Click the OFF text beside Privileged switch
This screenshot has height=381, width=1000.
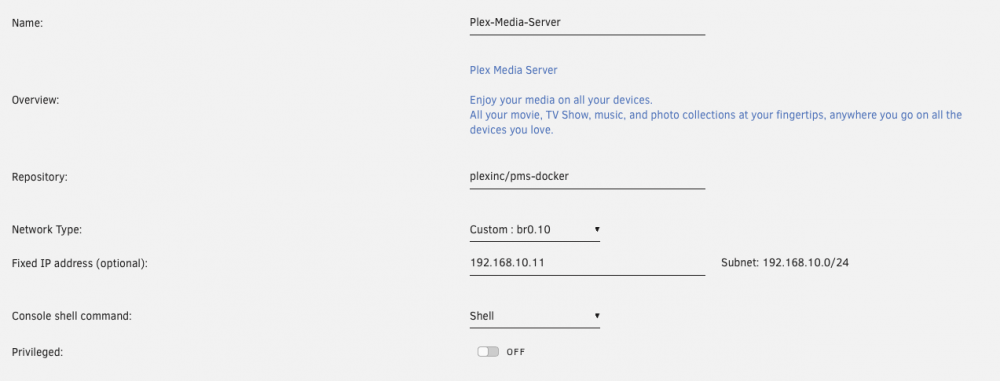coord(516,352)
